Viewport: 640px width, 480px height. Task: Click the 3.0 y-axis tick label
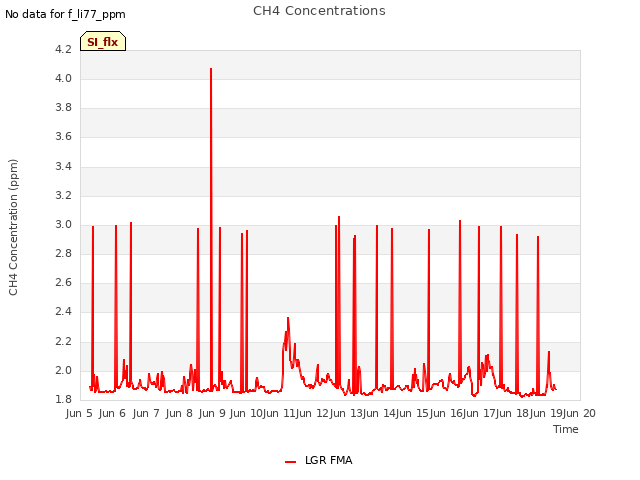click(x=63, y=224)
